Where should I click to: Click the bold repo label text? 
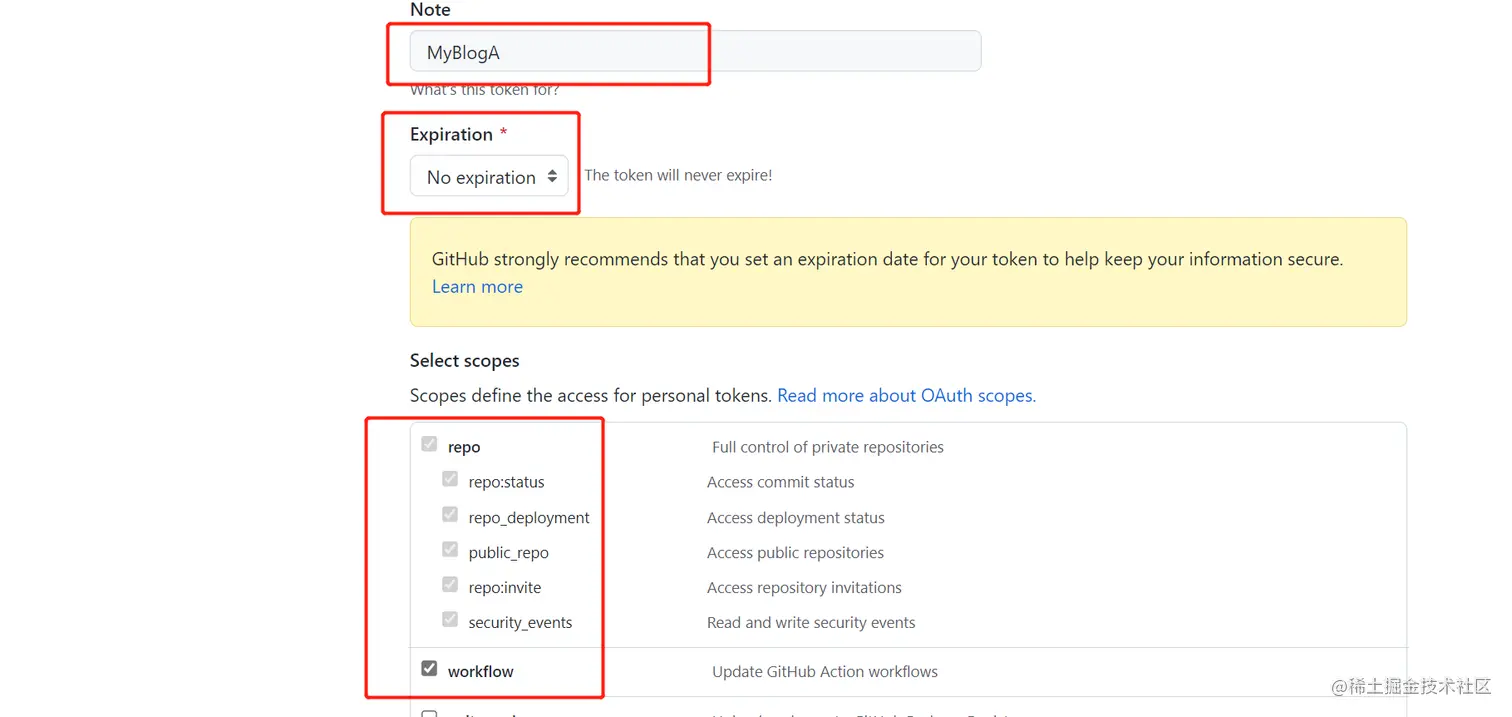pos(464,448)
